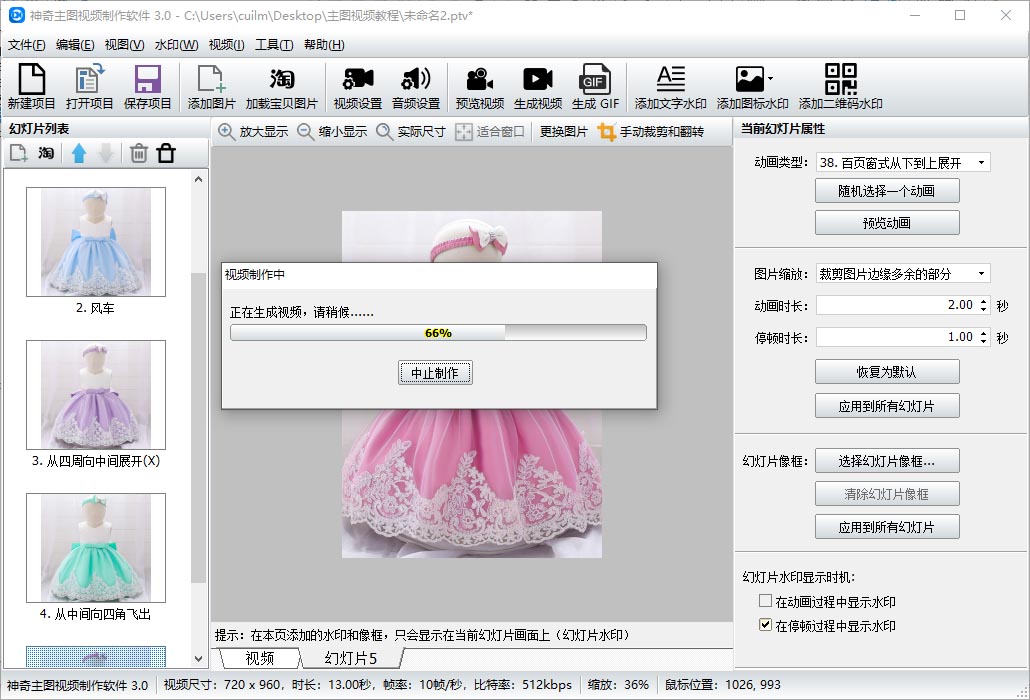Click 随机选择一个动画 button
Viewport: 1030px width, 700px height.
pos(887,191)
